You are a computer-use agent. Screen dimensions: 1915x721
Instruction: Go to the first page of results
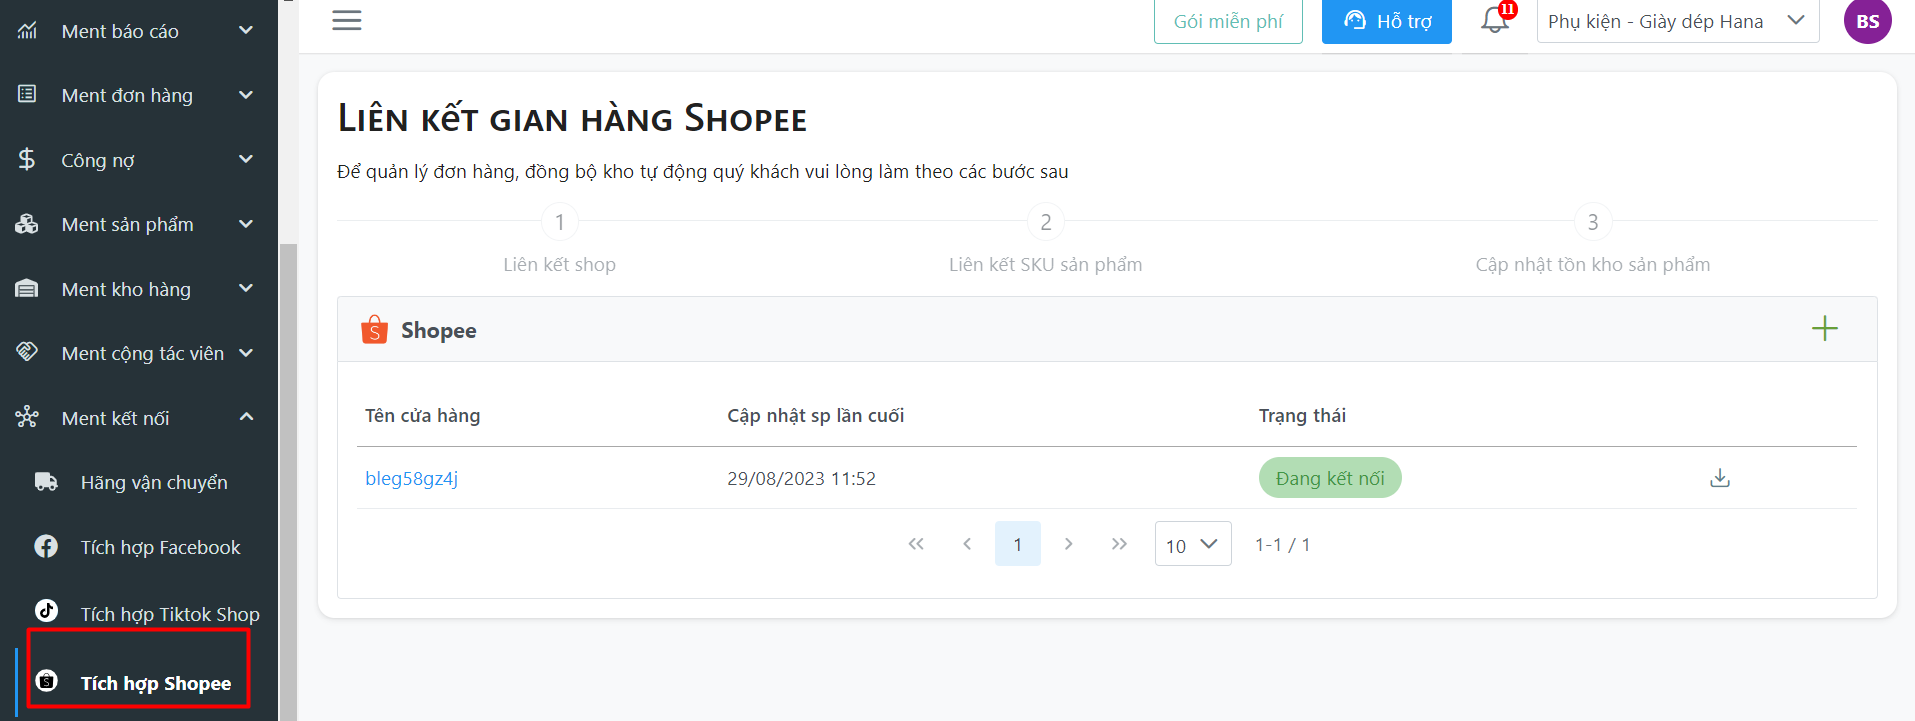click(x=916, y=544)
